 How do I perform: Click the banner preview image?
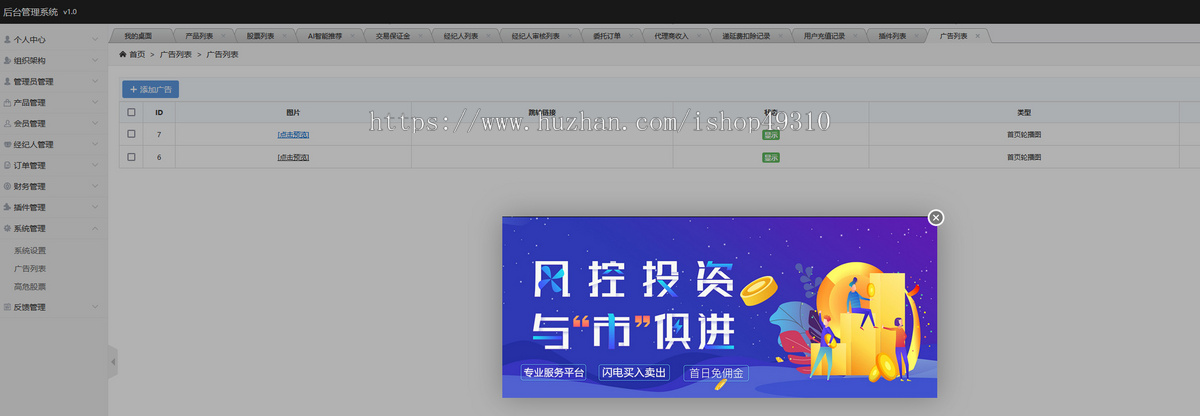point(720,307)
